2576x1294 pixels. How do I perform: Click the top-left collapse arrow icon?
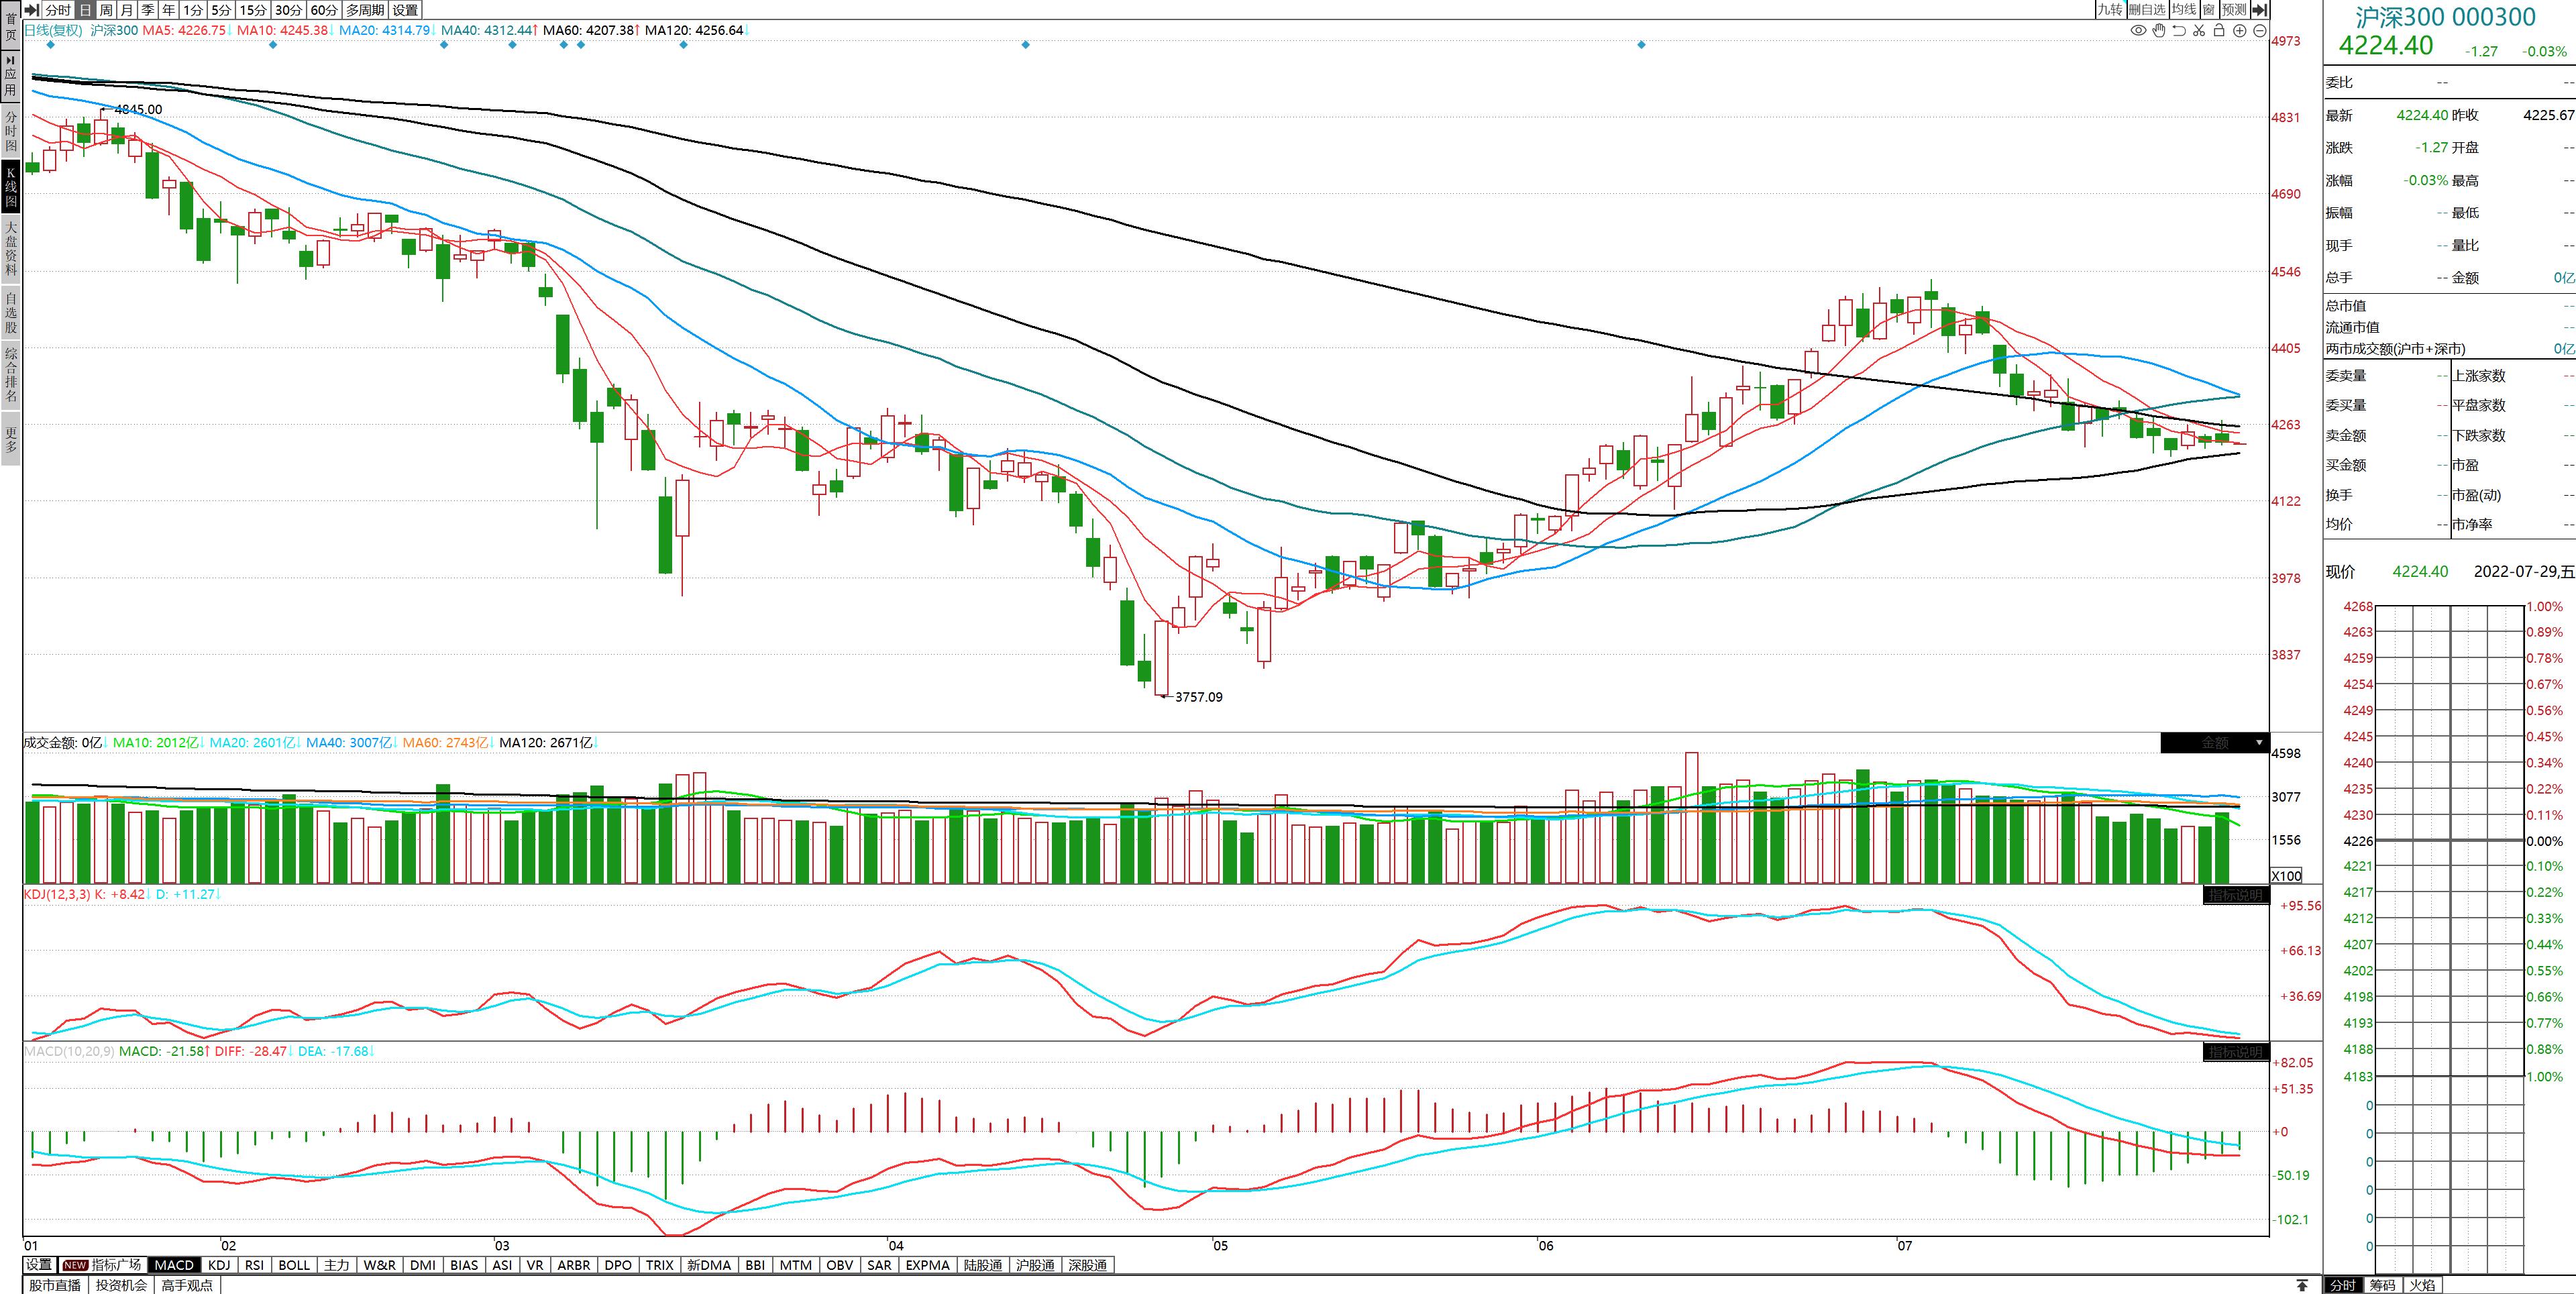point(31,10)
